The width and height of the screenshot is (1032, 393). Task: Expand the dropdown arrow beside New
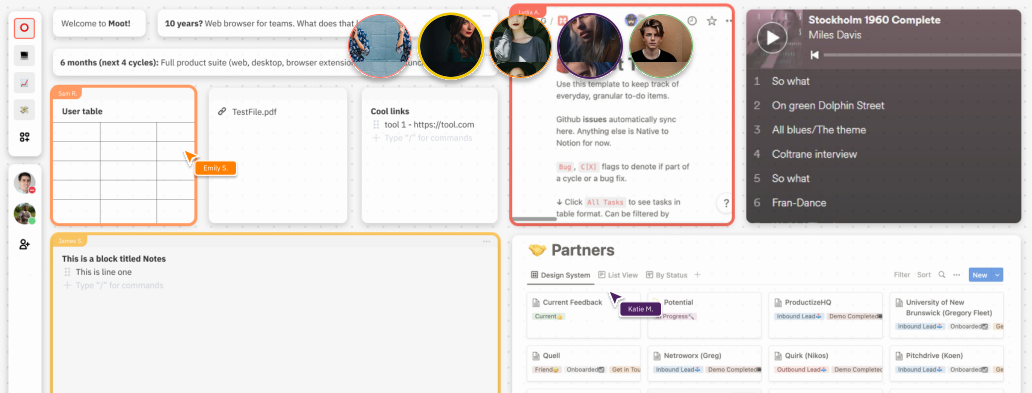pyautogui.click(x=998, y=275)
